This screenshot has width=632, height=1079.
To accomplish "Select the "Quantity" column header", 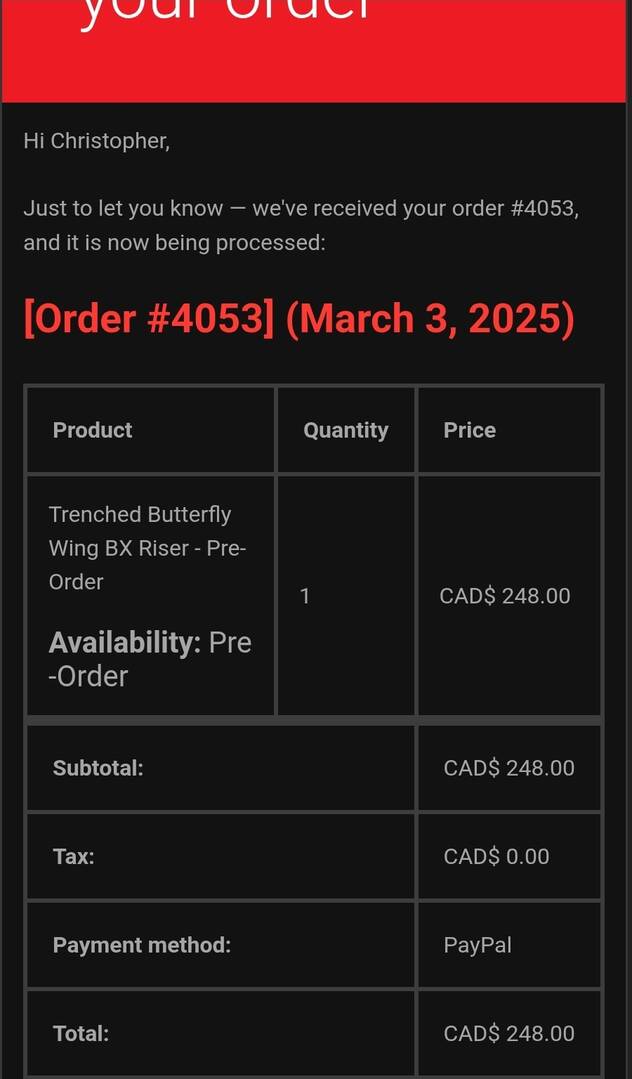I will coord(345,430).
